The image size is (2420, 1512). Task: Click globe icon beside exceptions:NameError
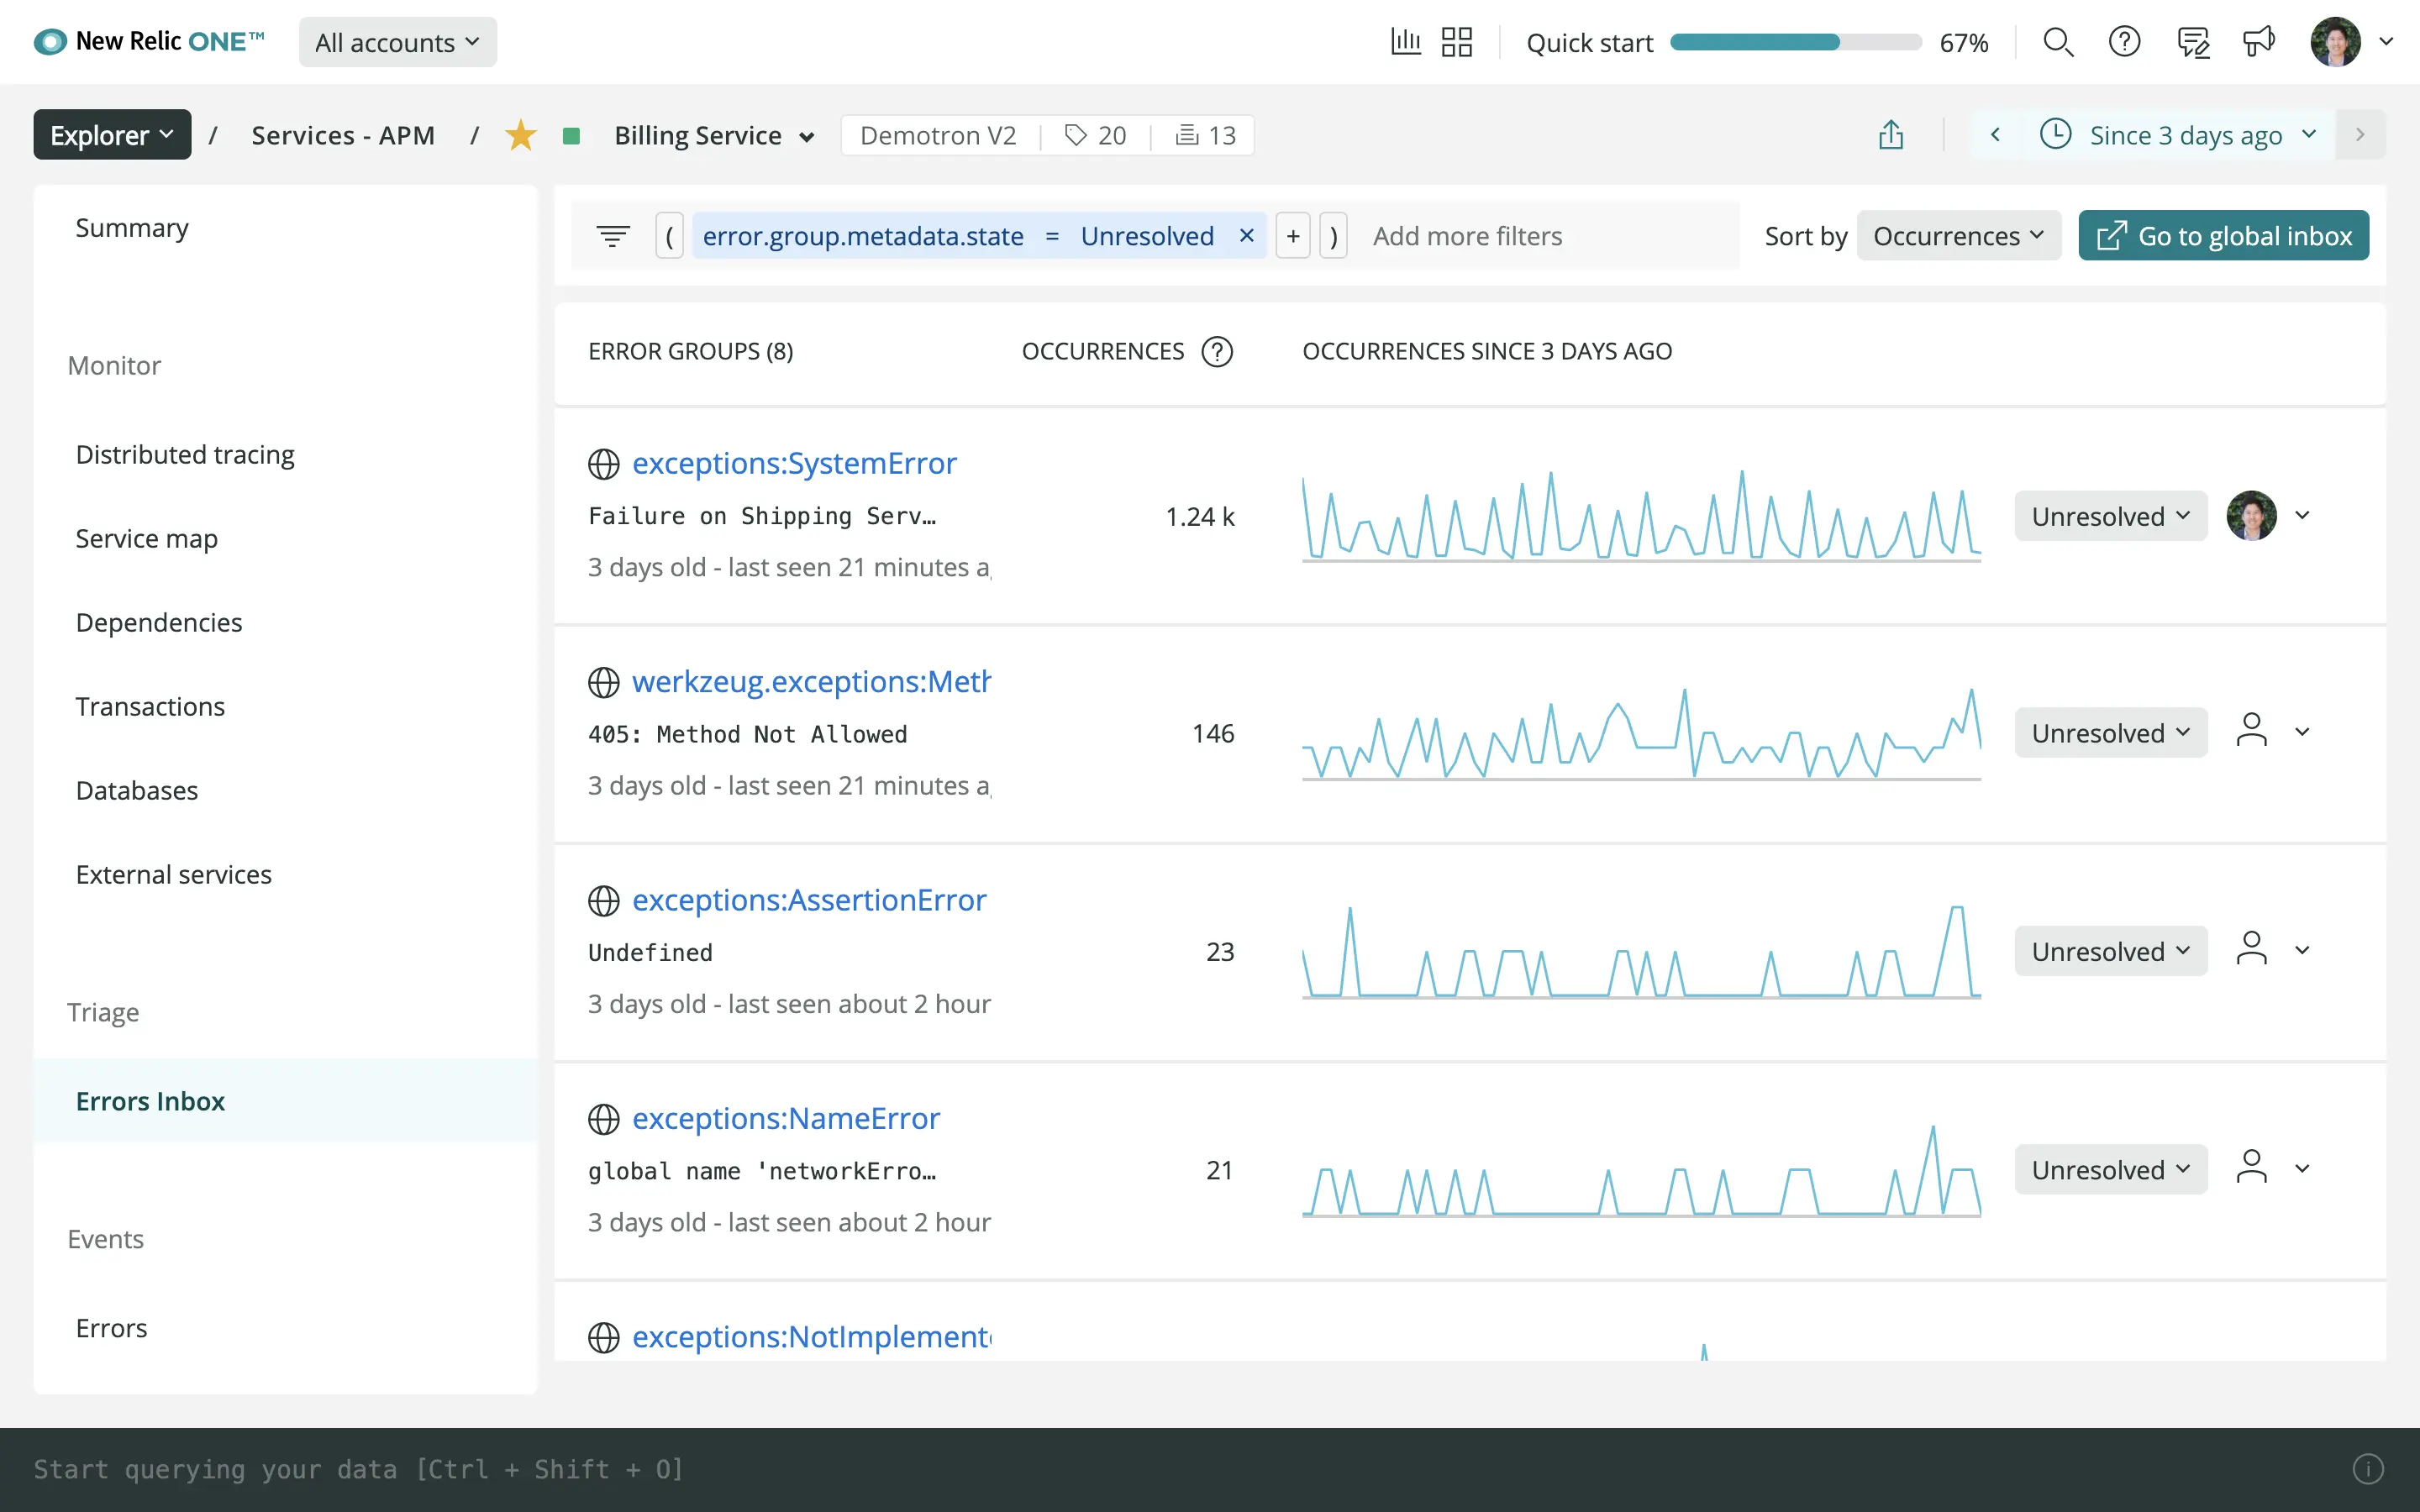click(603, 1119)
